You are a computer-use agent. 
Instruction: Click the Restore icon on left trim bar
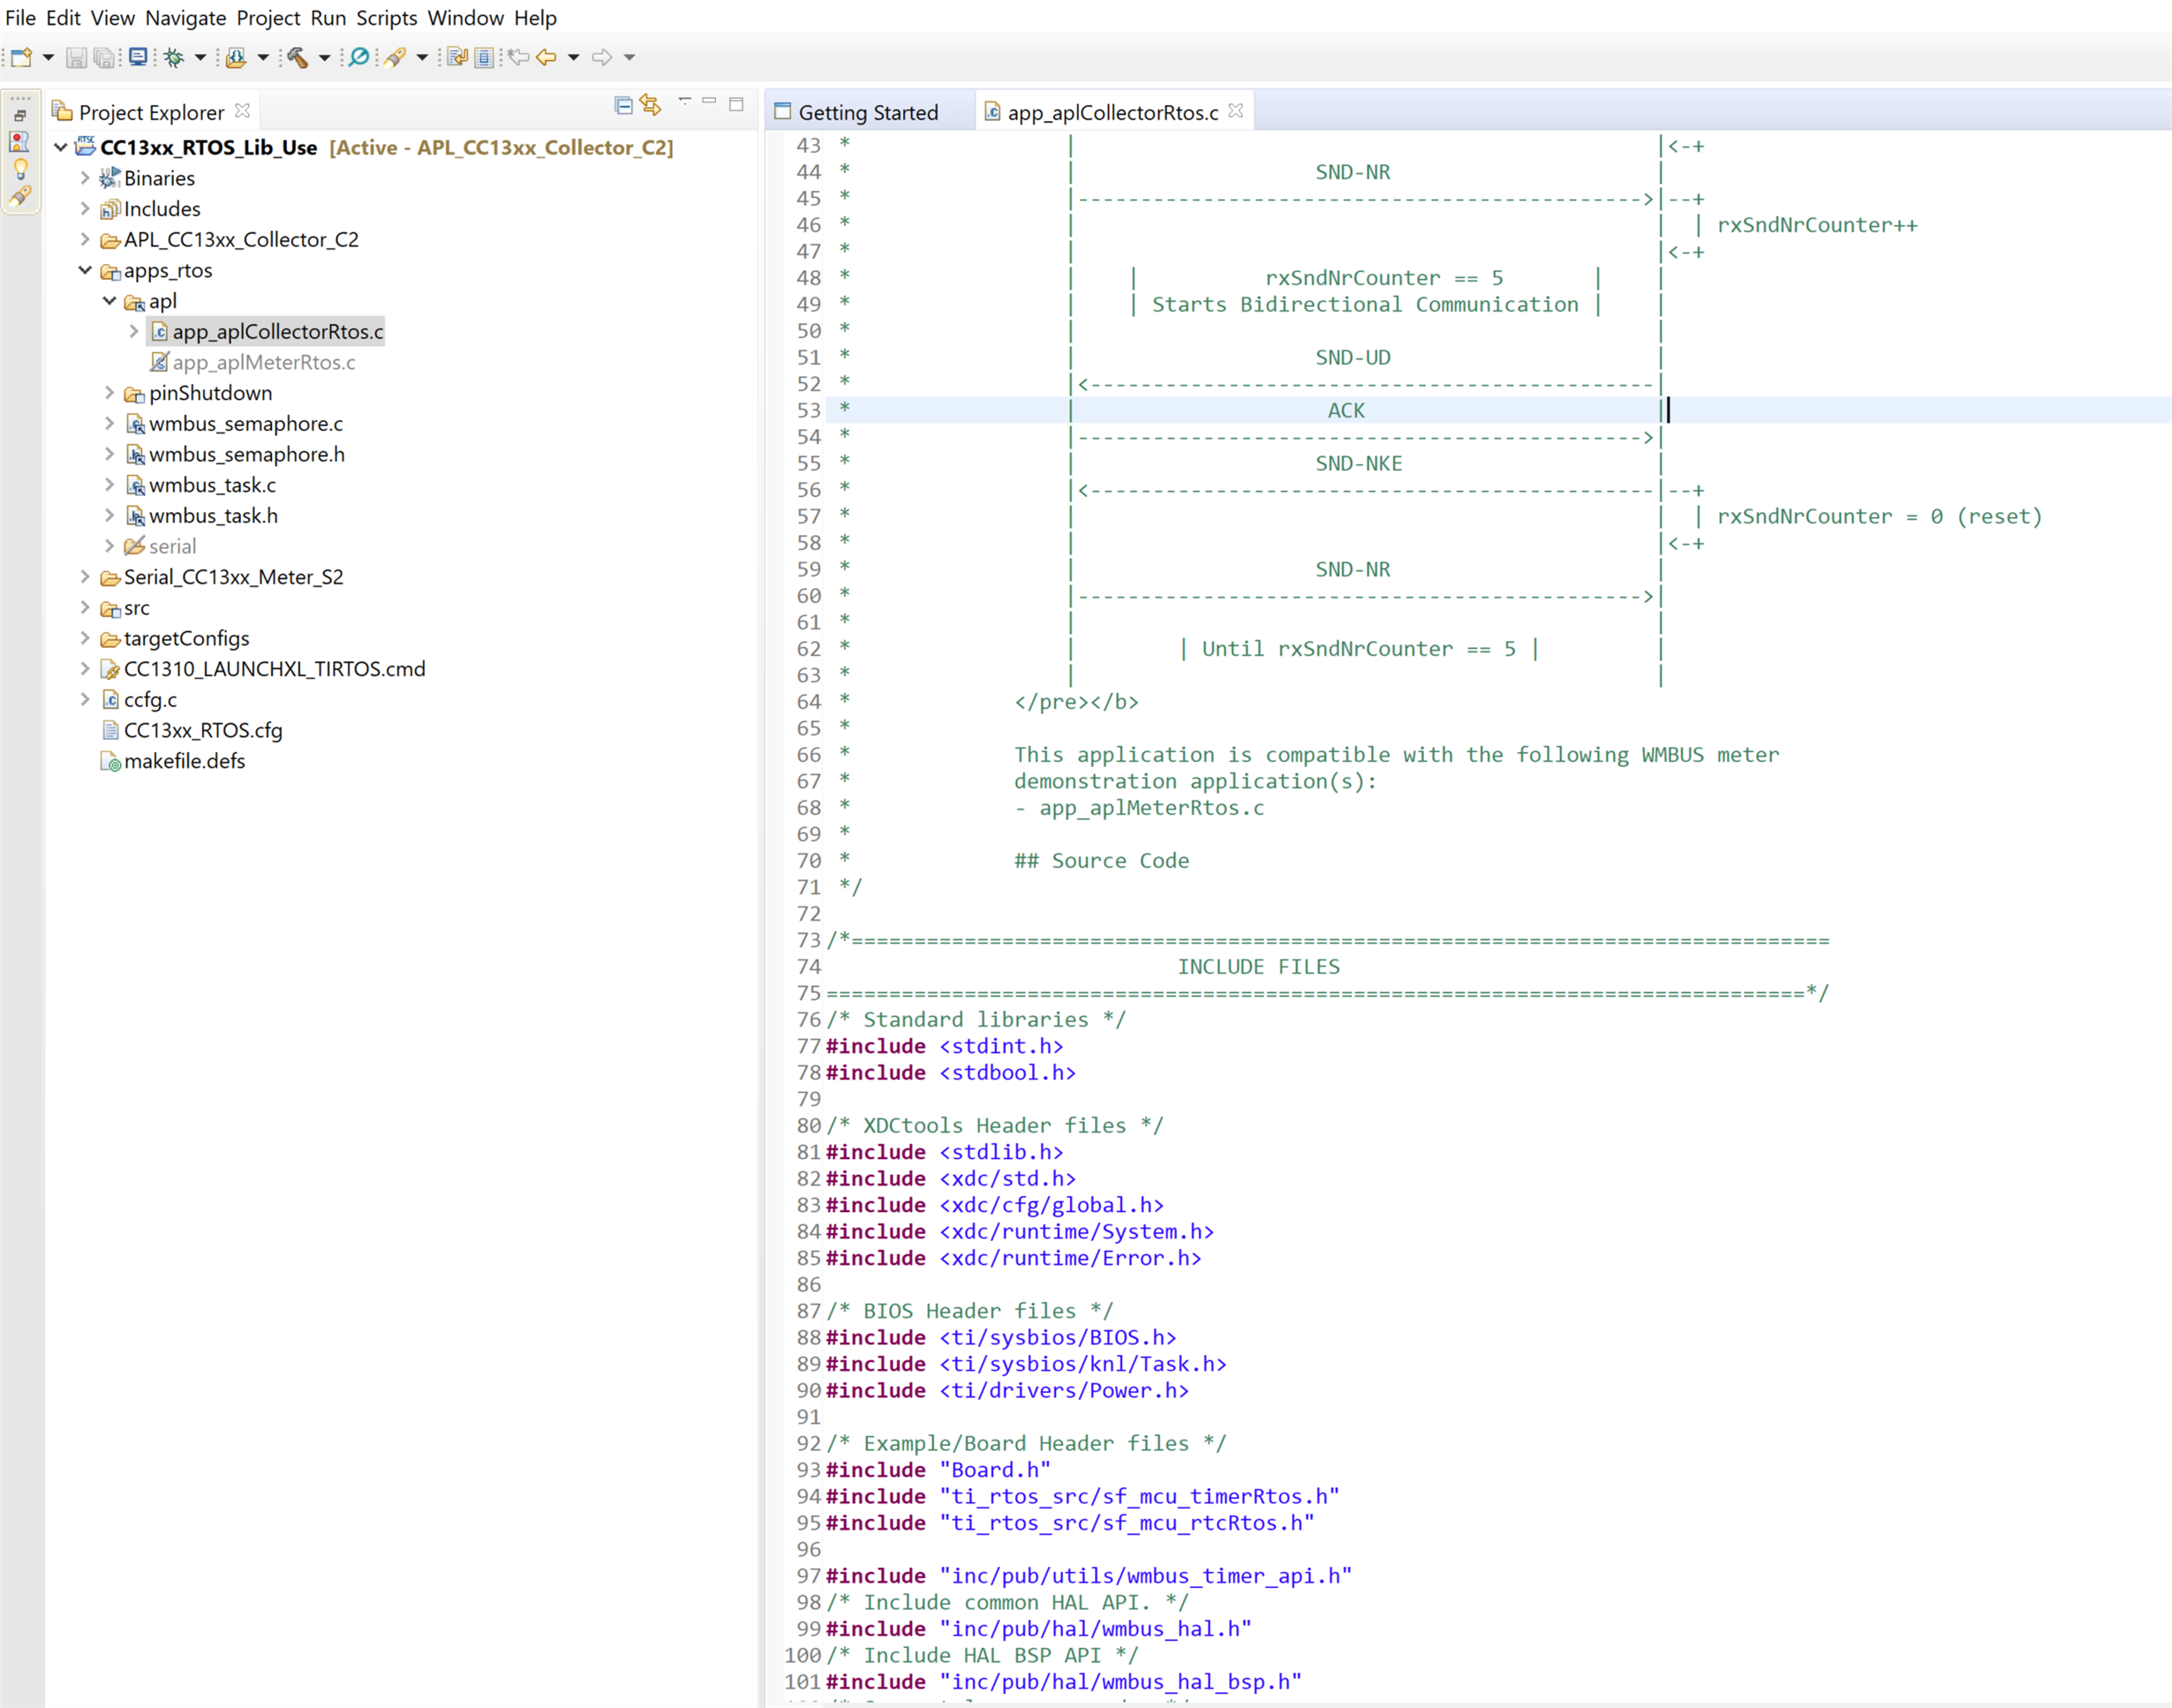(20, 116)
